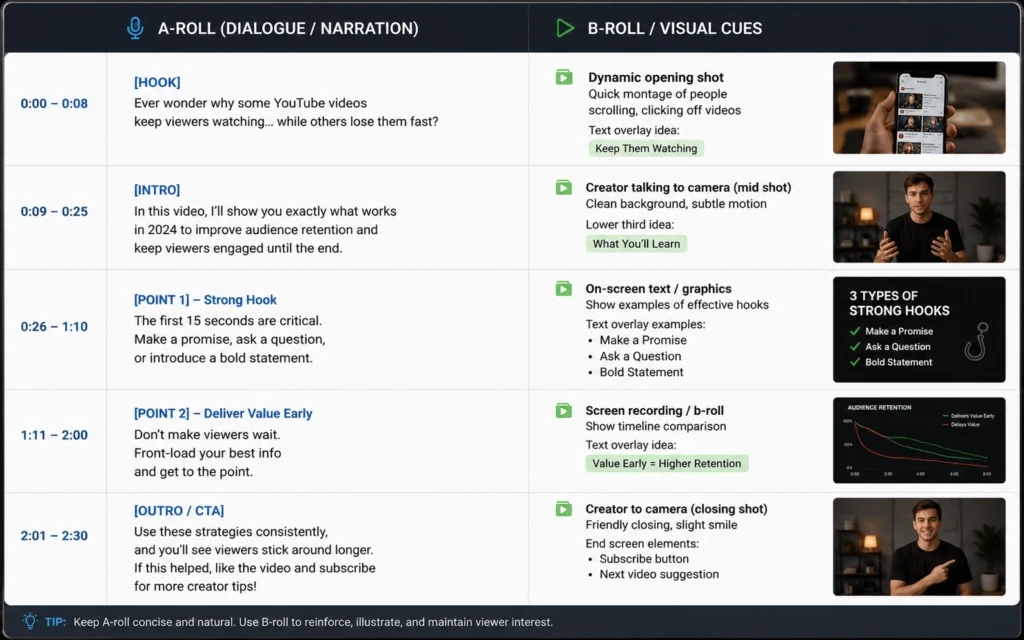Click the microphone icon beside A-ROLL header
This screenshot has height=640, width=1024.
[x=135, y=28]
